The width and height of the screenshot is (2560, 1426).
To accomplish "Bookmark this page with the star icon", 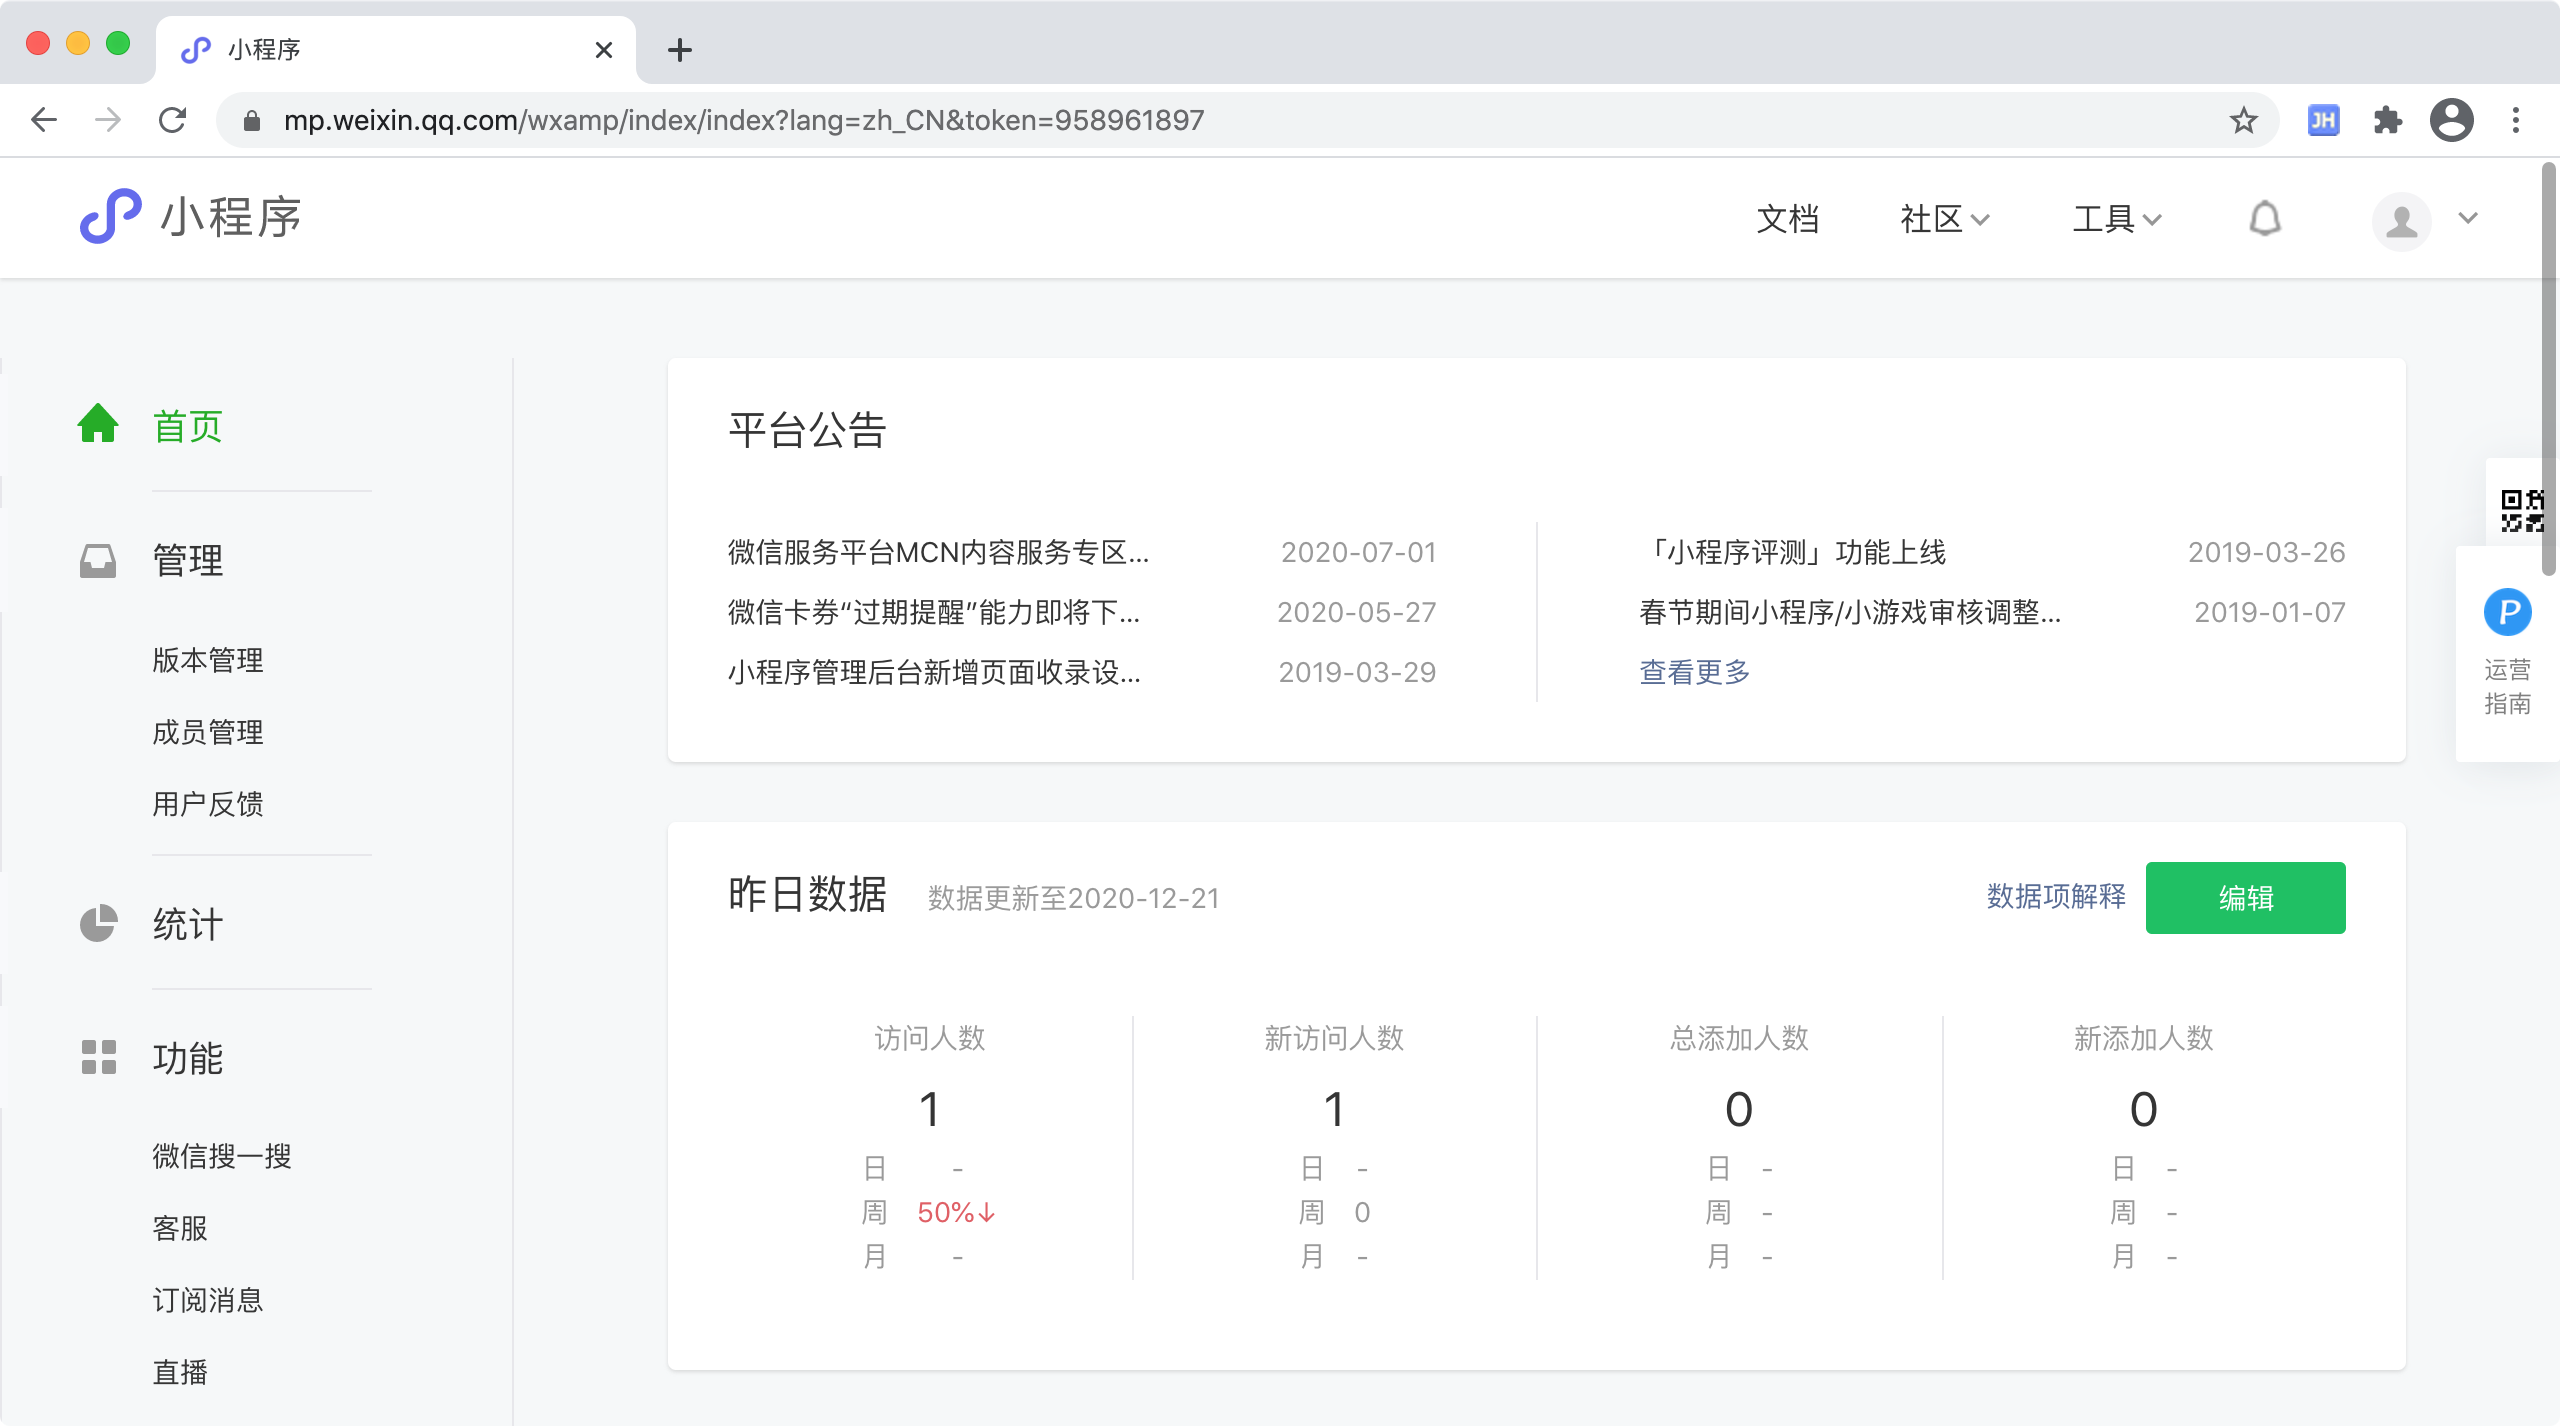I will (x=2243, y=121).
